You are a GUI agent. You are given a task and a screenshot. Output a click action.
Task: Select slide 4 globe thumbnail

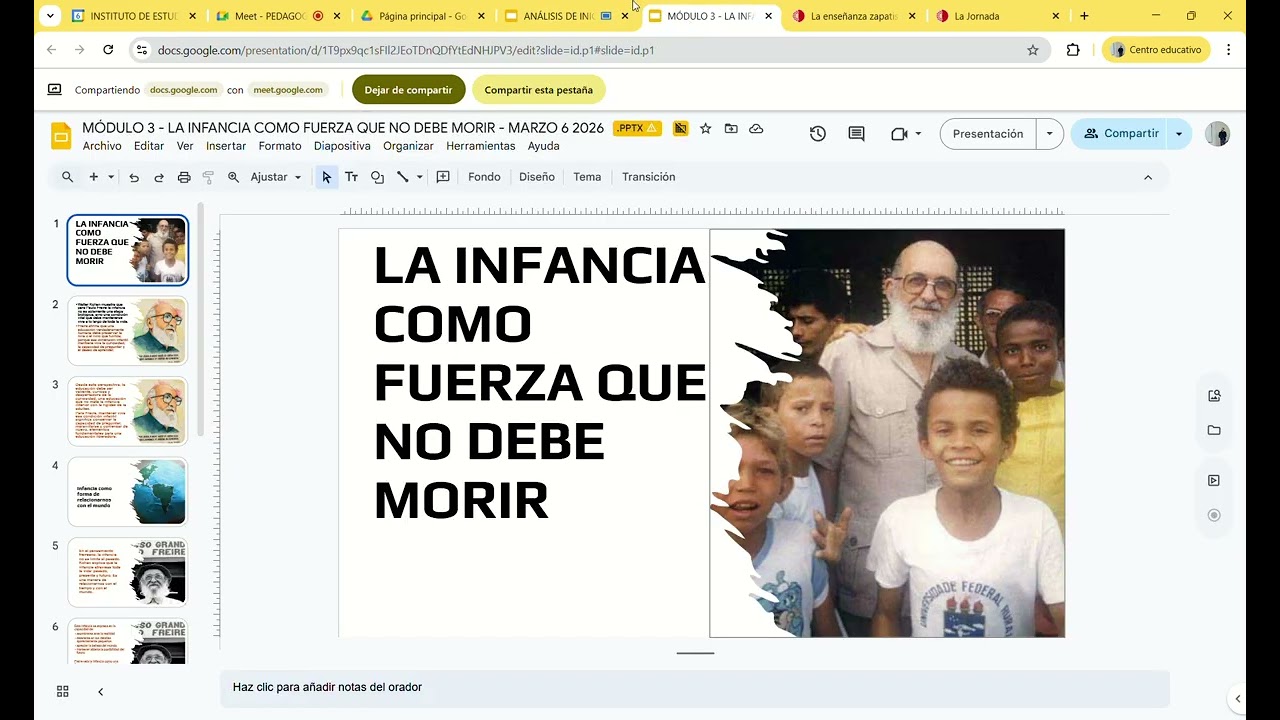pyautogui.click(x=128, y=492)
